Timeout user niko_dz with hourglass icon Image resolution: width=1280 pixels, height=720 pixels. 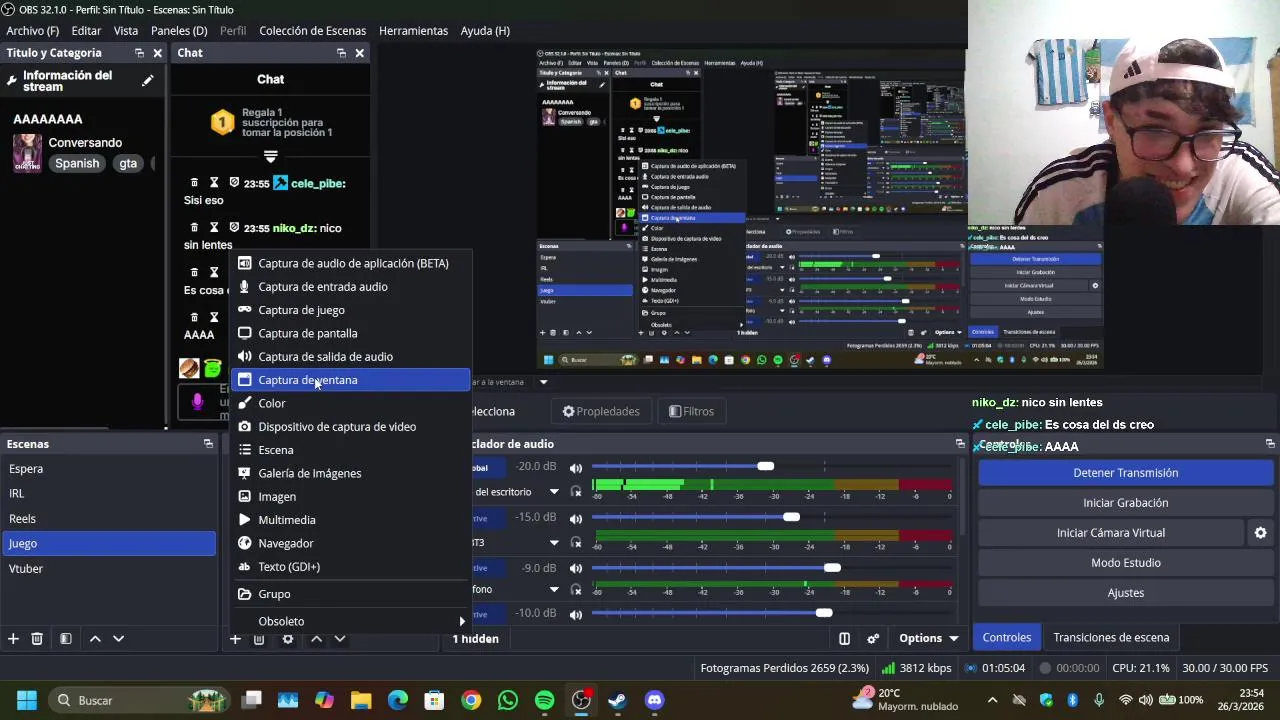[214, 228]
